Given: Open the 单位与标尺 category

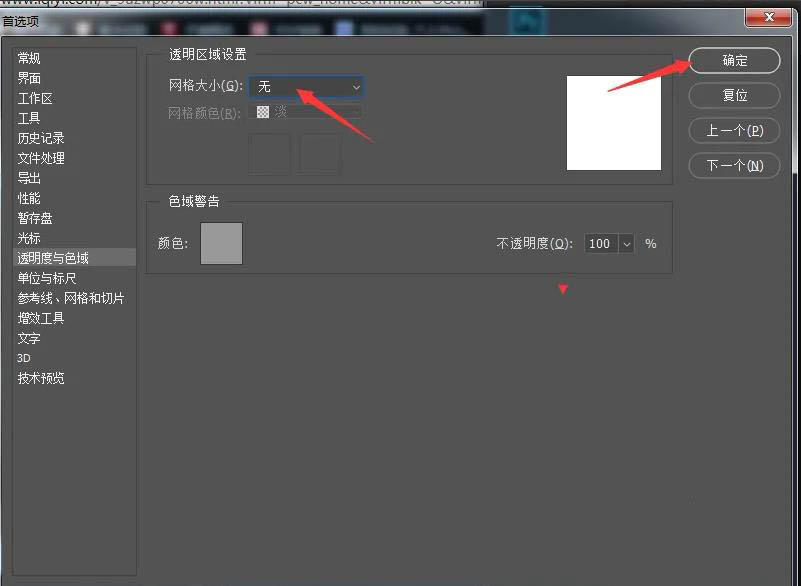Looking at the screenshot, I should [x=47, y=278].
